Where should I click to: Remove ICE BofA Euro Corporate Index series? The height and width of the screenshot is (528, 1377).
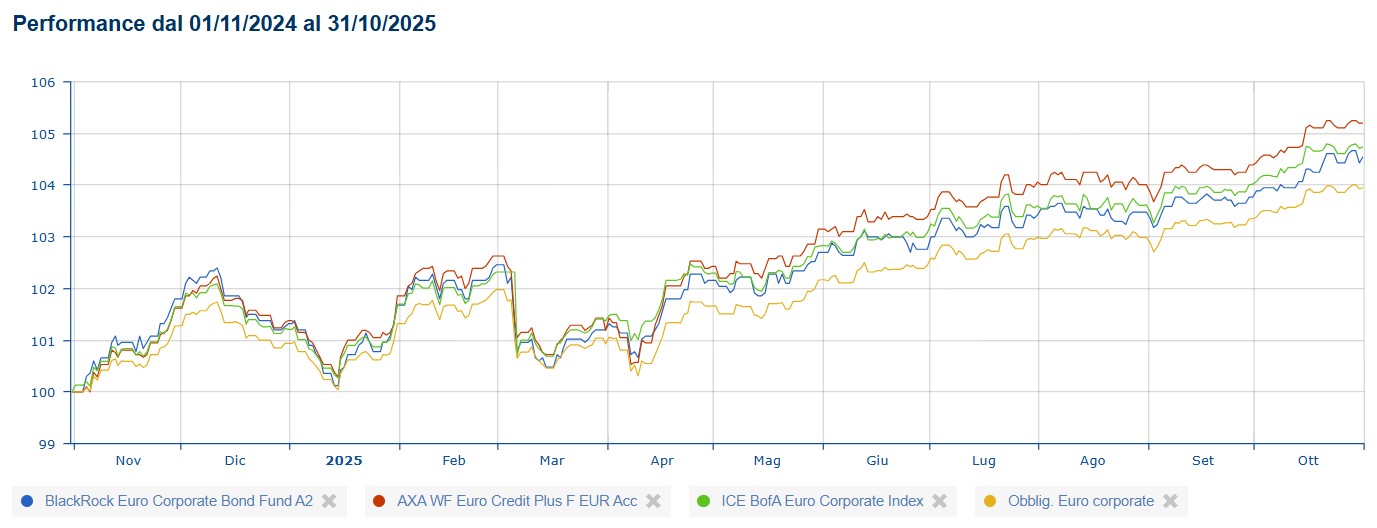[939, 501]
